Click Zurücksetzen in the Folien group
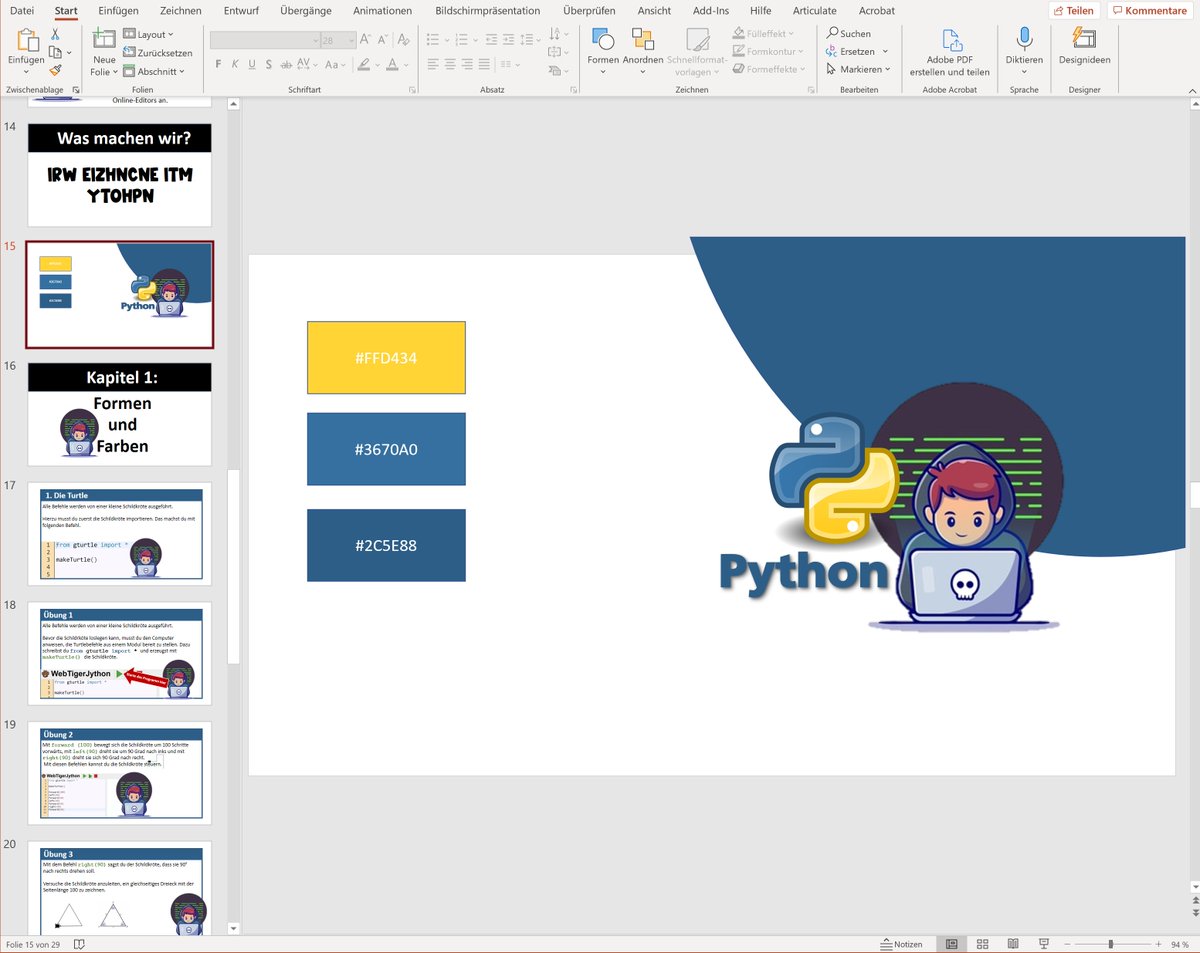Viewport: 1200px width, 953px height. pos(157,53)
